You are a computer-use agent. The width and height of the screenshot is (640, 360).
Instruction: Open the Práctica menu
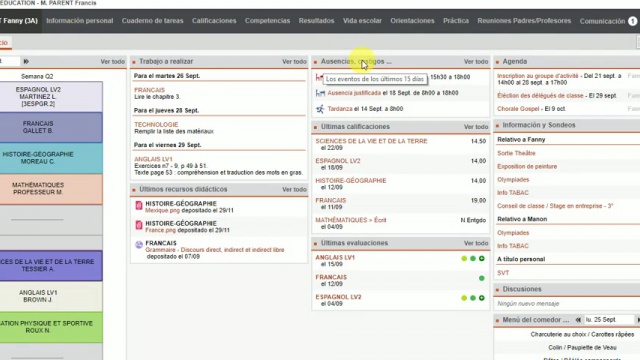click(456, 21)
